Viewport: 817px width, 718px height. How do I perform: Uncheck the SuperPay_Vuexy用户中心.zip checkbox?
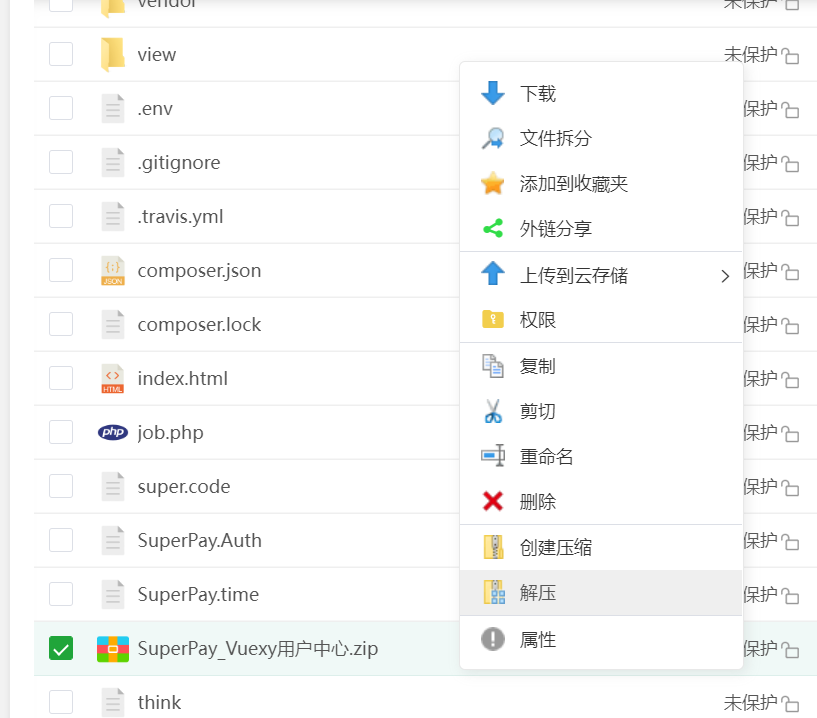pos(61,648)
